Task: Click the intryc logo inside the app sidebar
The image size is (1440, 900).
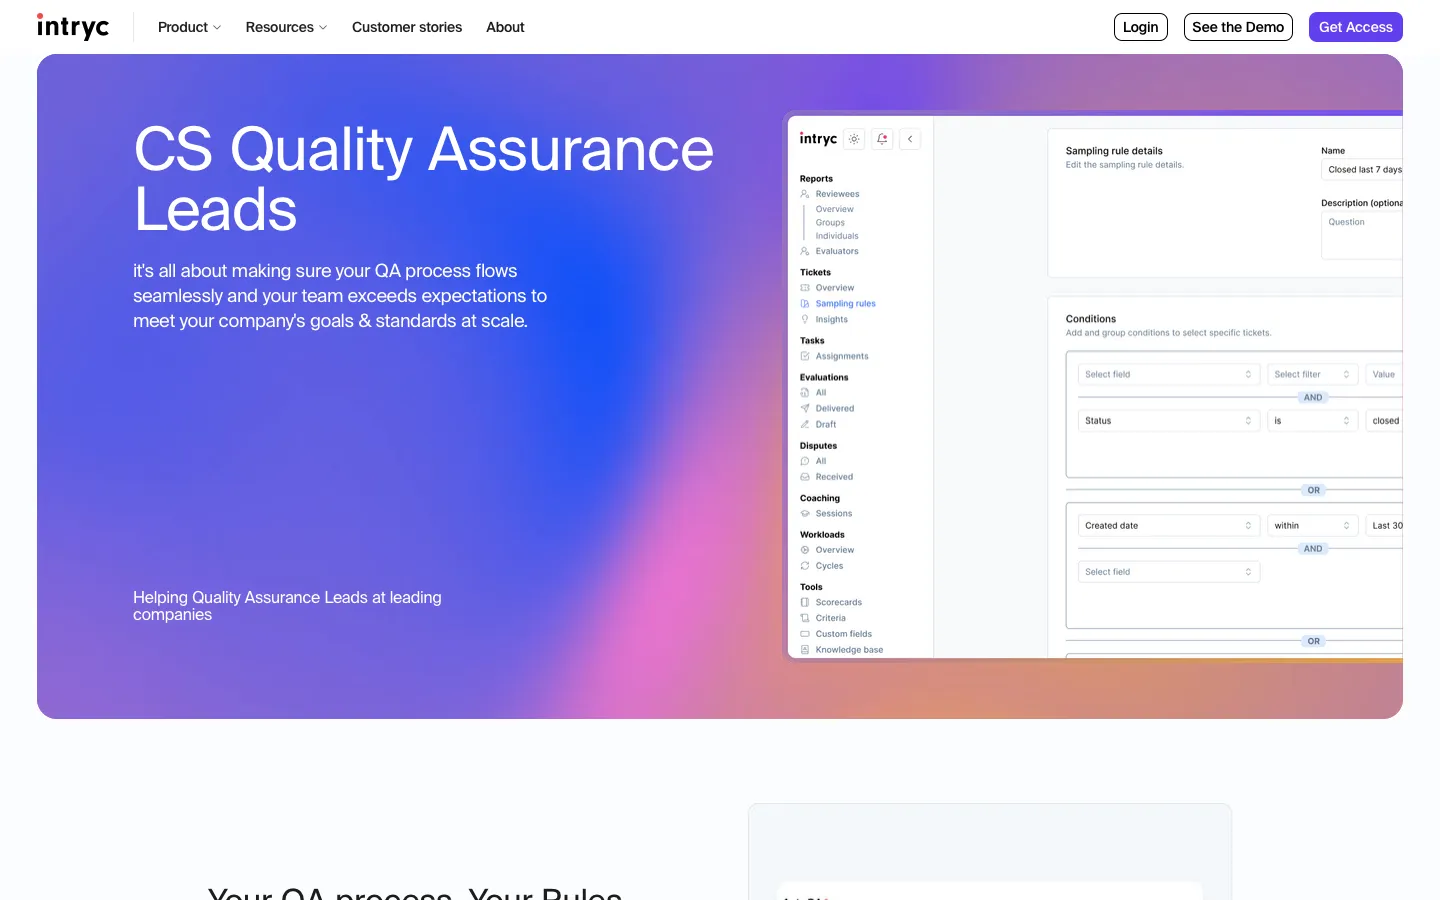Action: point(818,139)
